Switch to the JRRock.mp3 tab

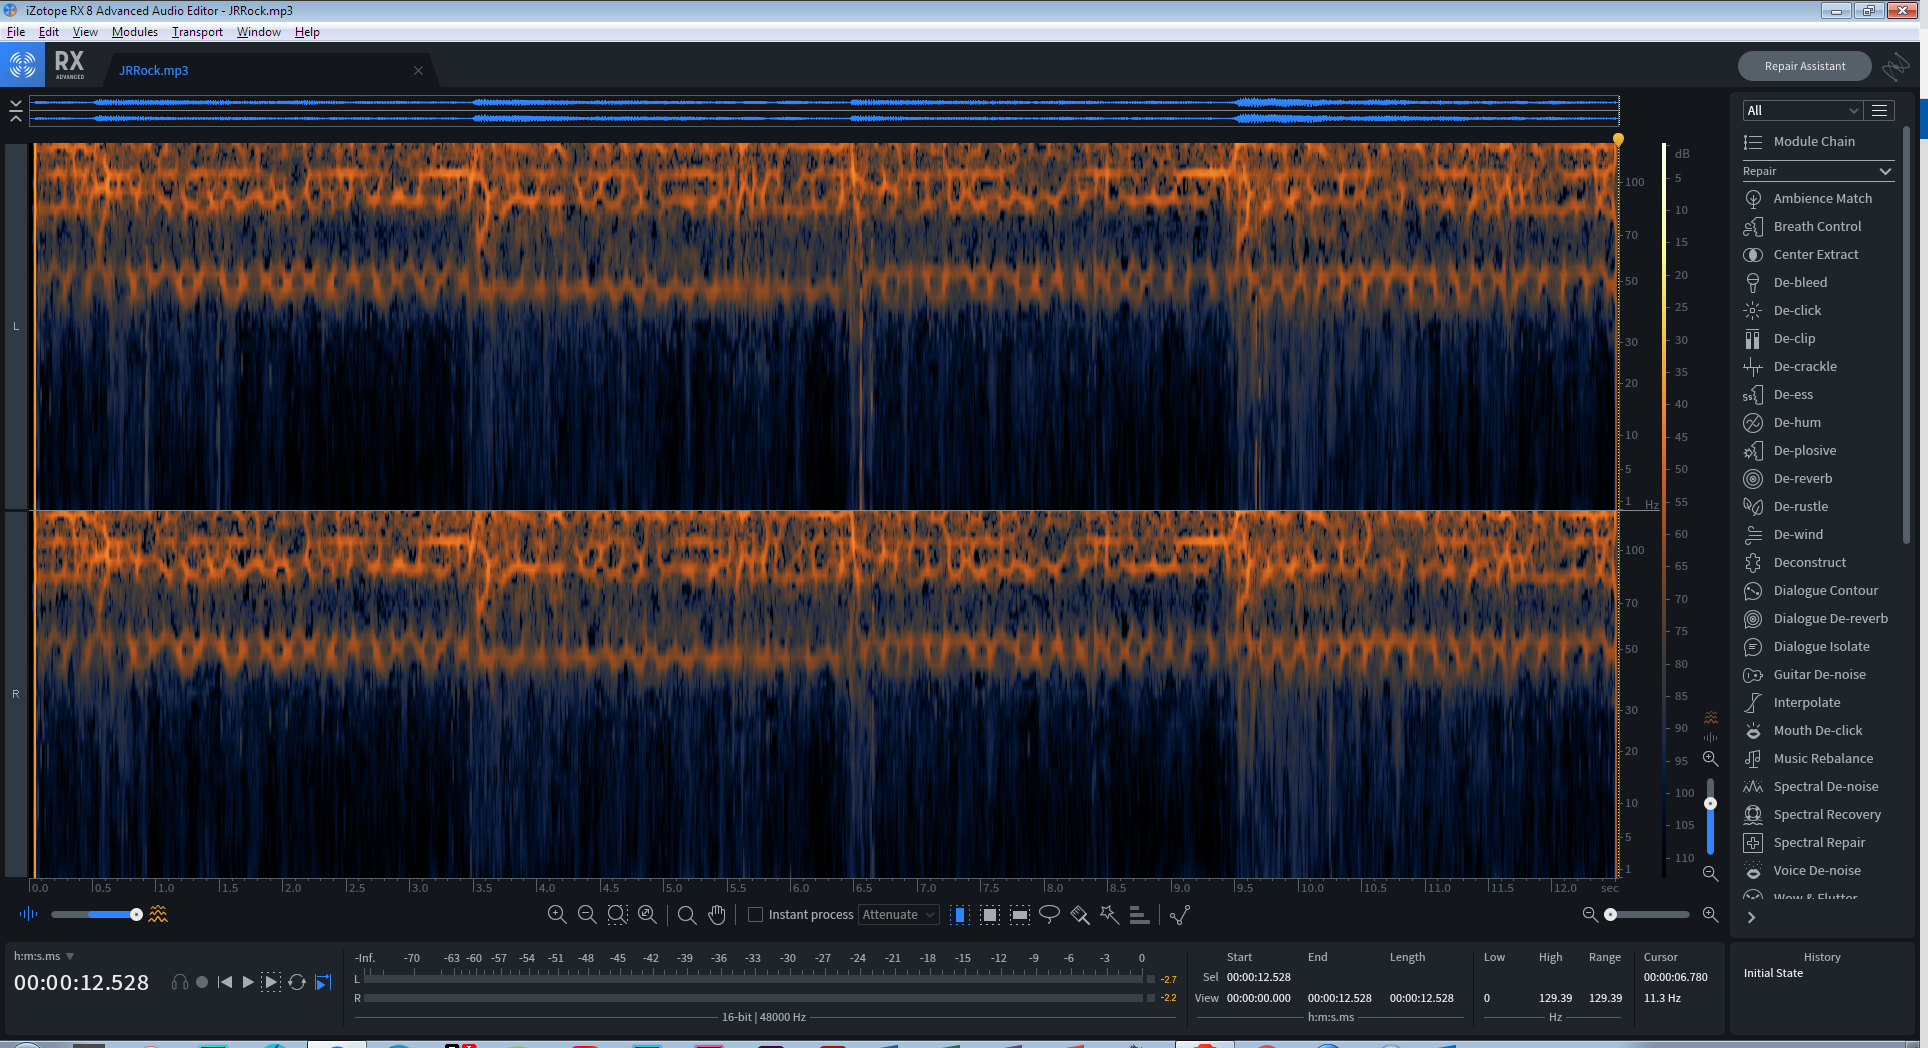pyautogui.click(x=154, y=70)
